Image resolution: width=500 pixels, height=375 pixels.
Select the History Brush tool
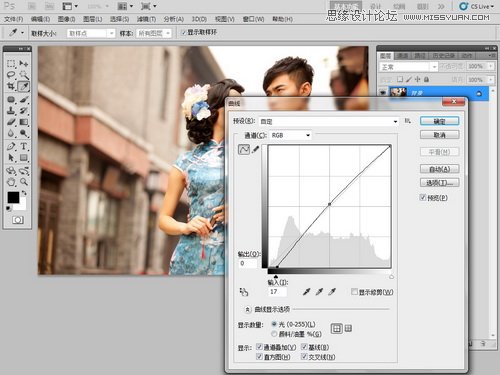(x=24, y=111)
